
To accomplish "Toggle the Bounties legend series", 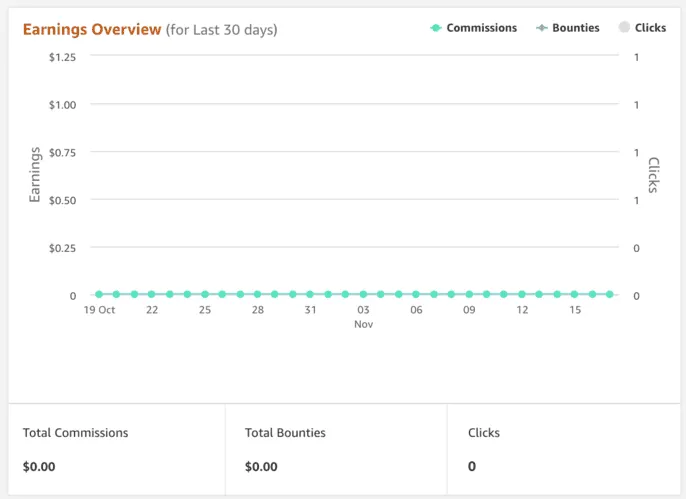I will coord(568,28).
